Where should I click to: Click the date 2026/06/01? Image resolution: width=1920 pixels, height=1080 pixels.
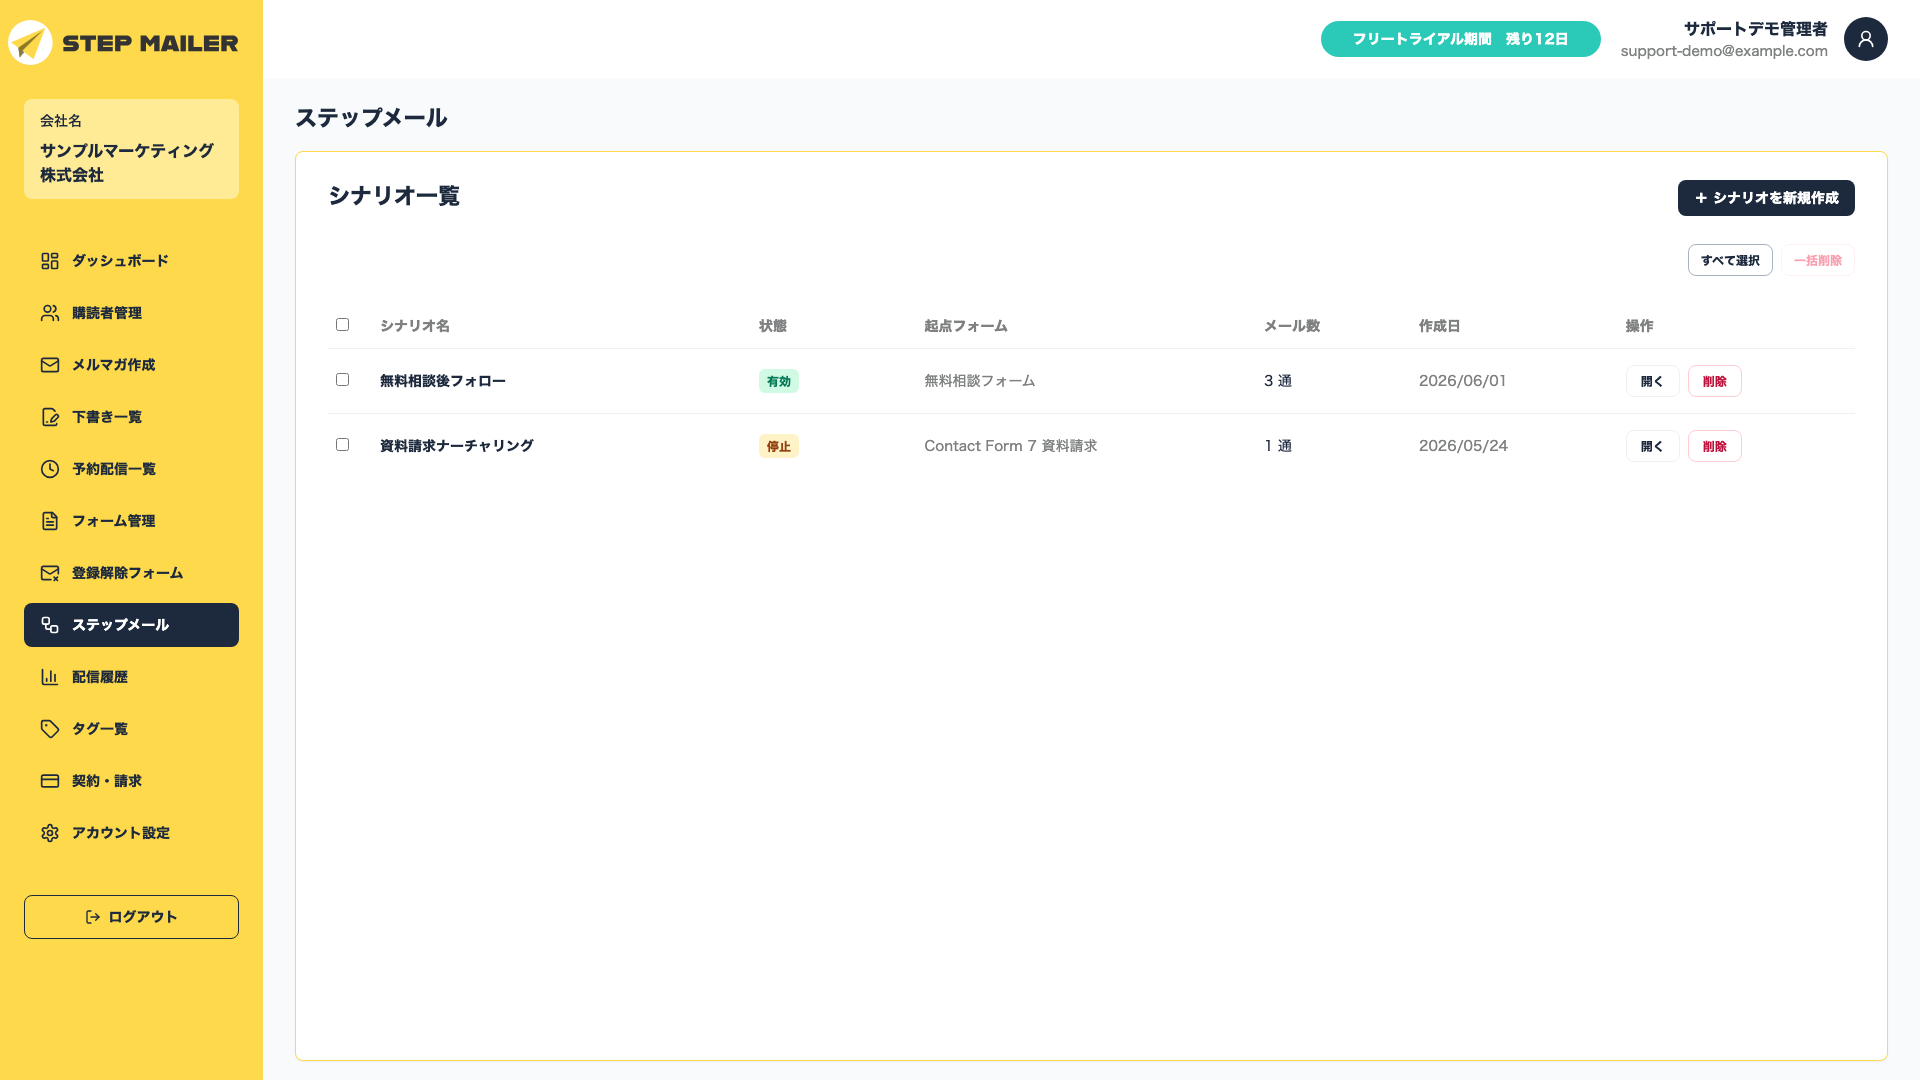[x=1462, y=381]
